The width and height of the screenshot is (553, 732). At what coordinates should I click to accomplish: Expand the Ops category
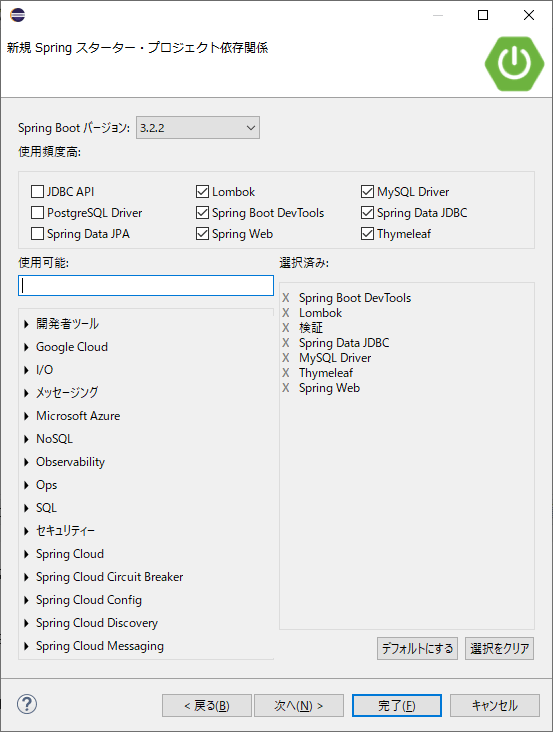(27, 485)
